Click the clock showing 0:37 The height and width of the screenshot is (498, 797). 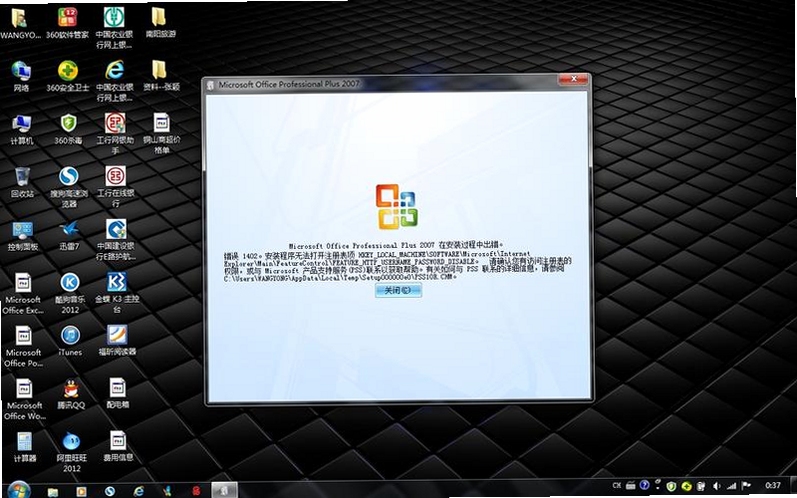(x=773, y=485)
